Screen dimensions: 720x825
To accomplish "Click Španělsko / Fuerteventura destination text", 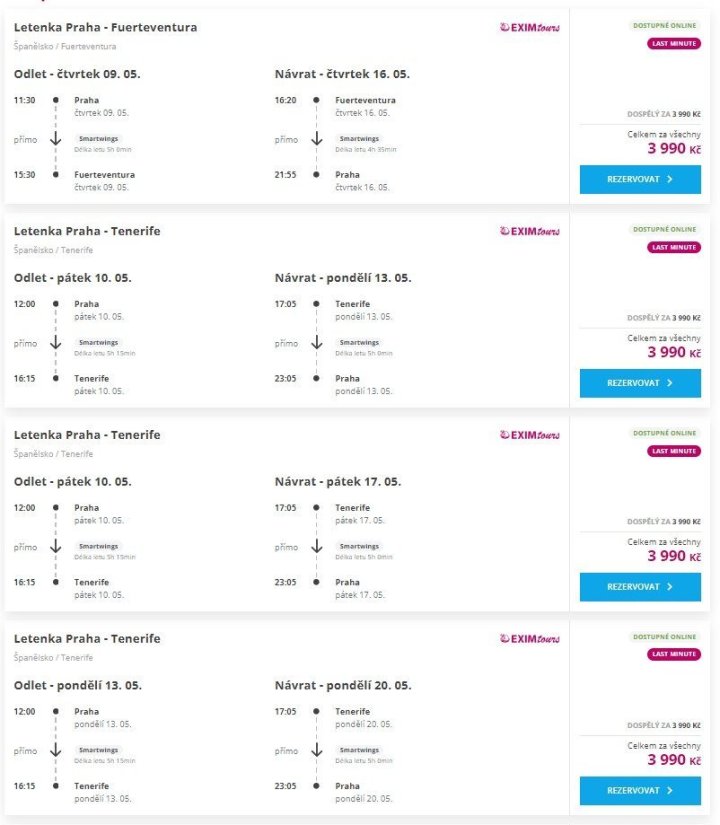I will point(65,46).
